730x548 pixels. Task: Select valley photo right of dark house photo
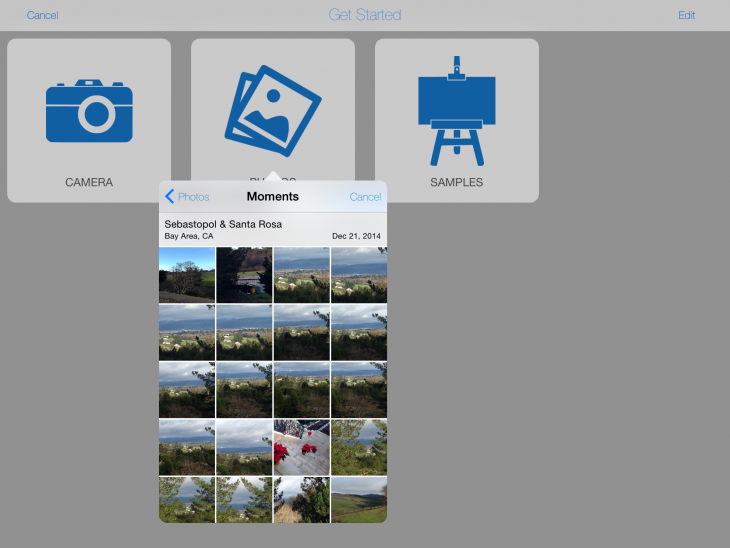[301, 275]
